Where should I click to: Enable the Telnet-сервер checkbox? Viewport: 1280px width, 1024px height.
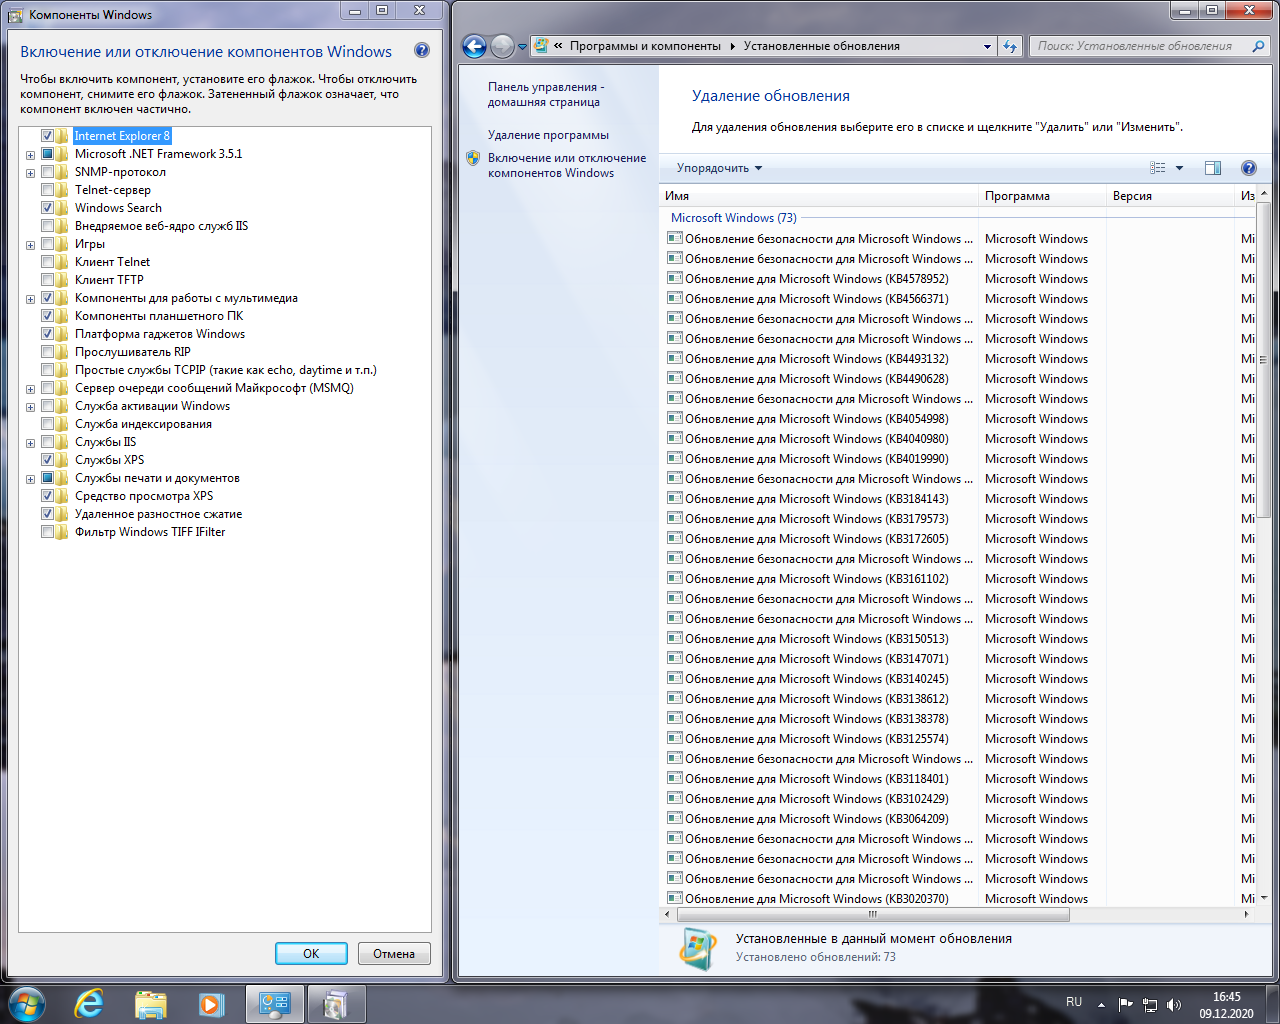point(47,190)
